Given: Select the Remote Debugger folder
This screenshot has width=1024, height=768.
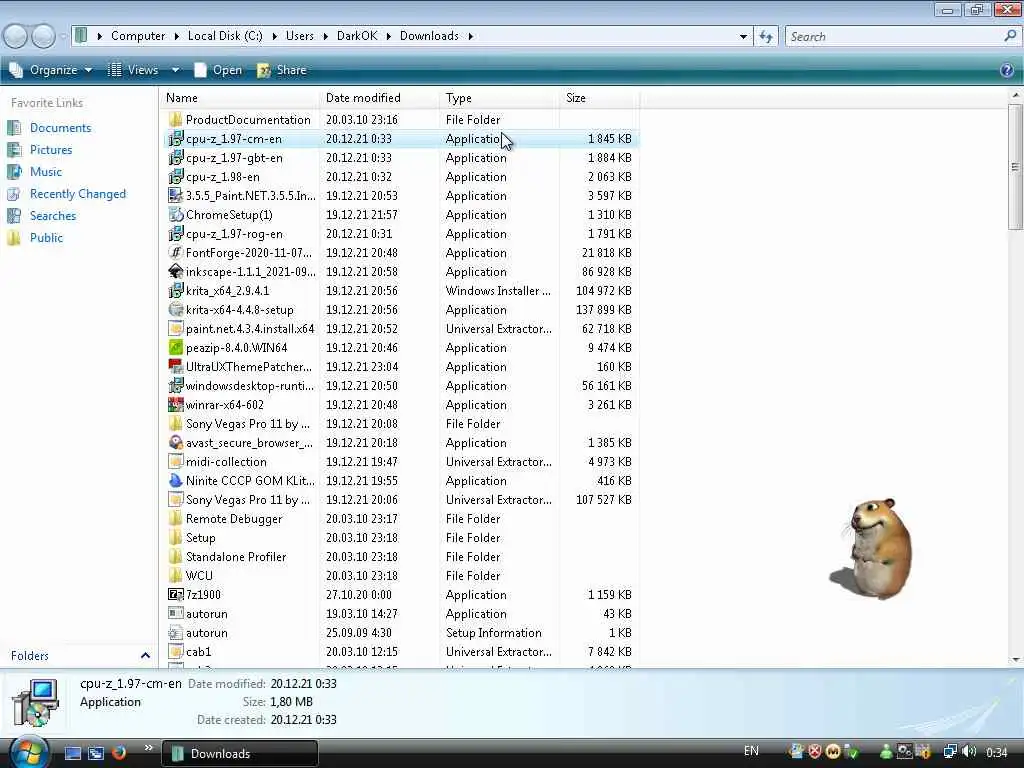Looking at the screenshot, I should 234,519.
